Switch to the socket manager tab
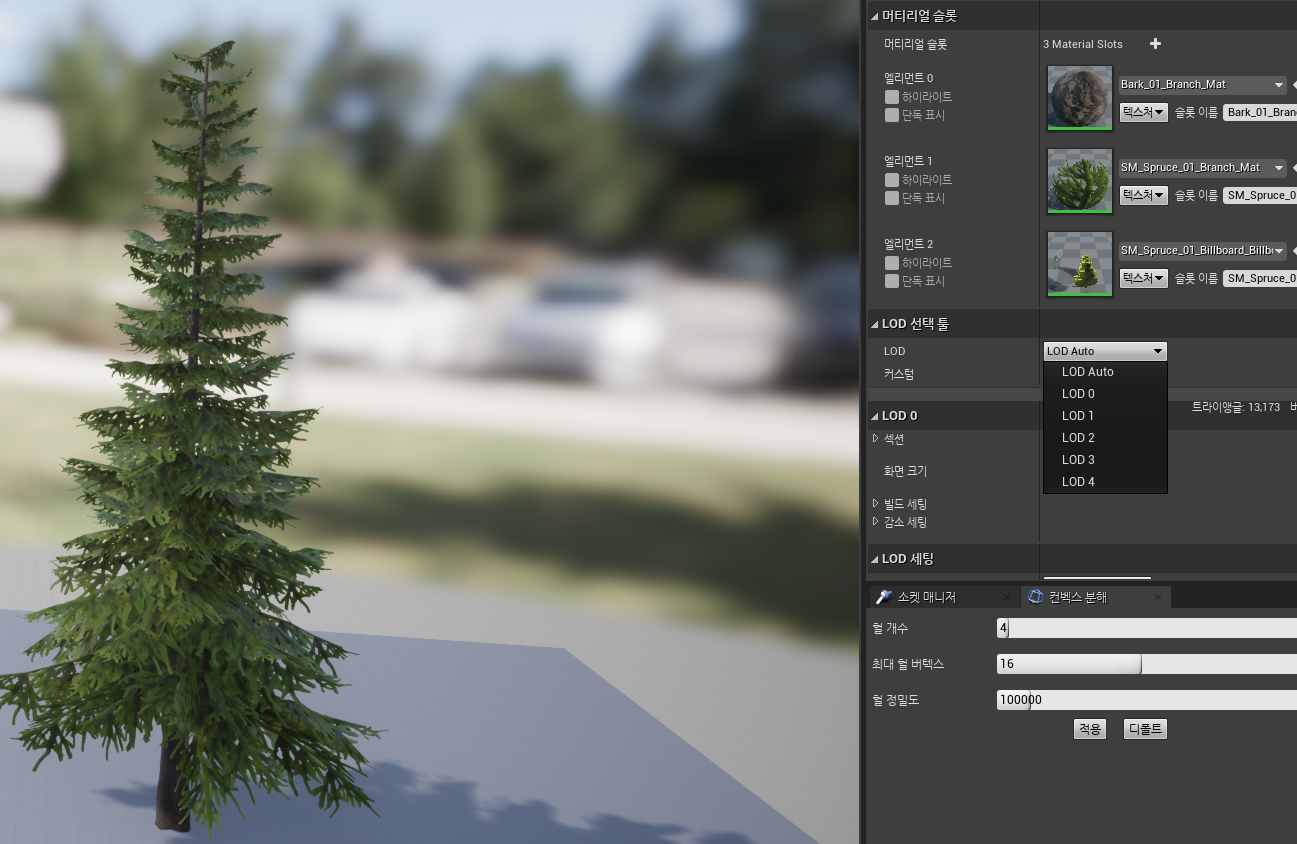Screen dimensions: 1297x844 [x=943, y=597]
